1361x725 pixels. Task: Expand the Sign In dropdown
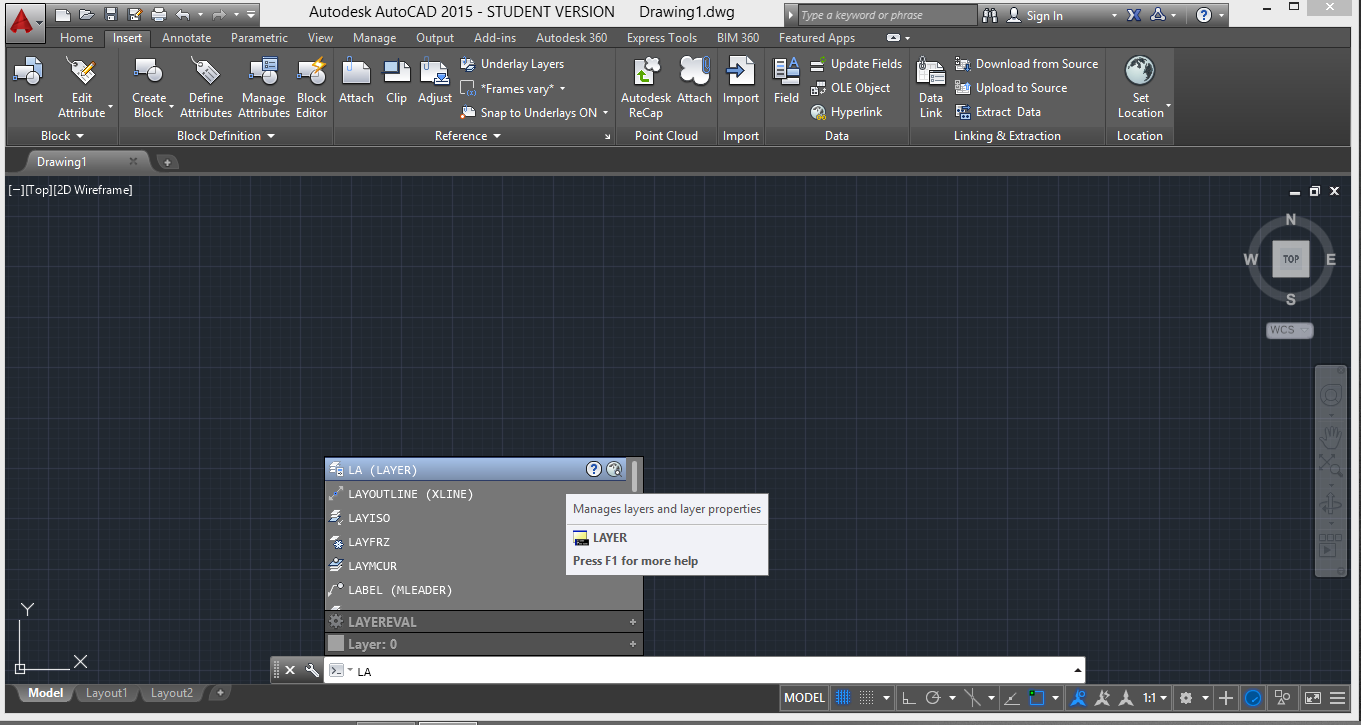pos(1115,16)
